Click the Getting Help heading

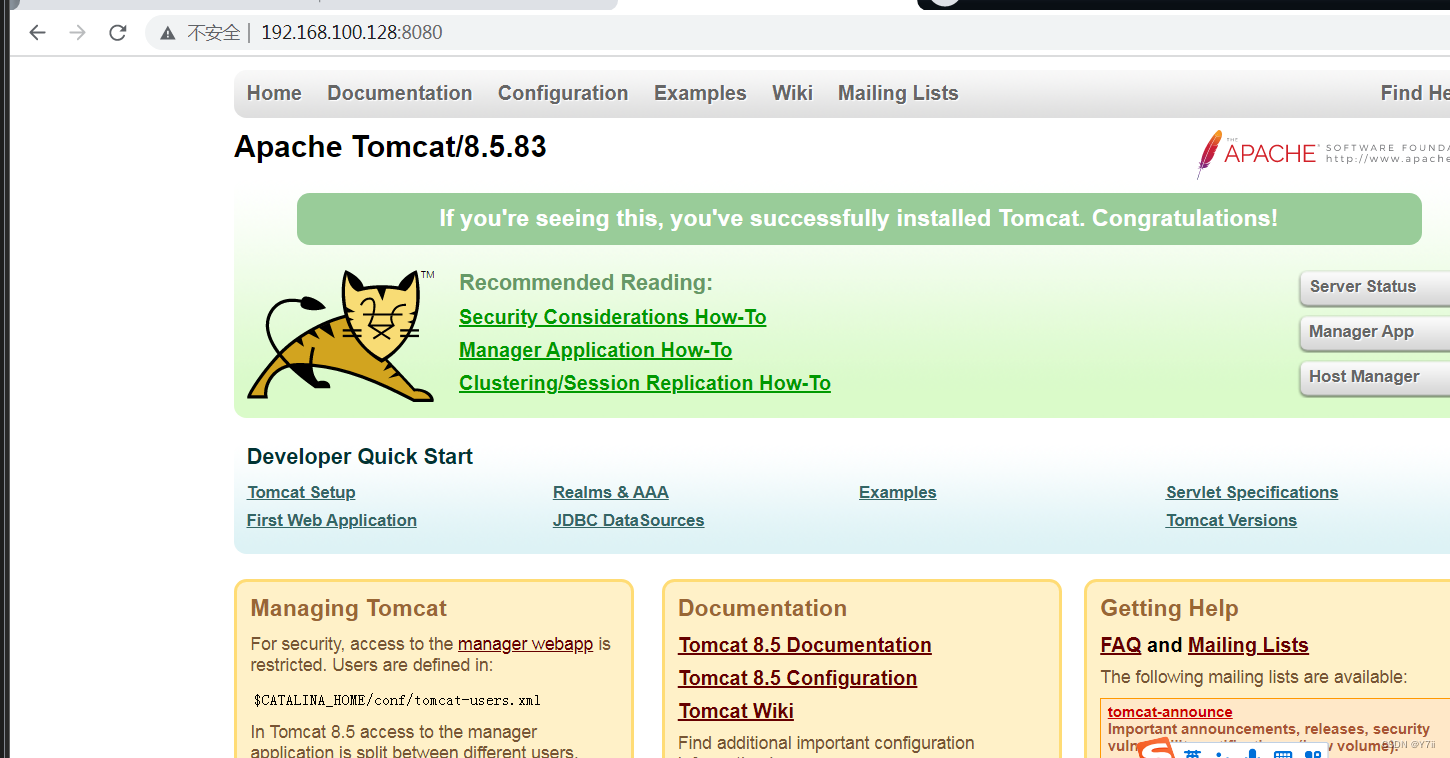pos(1169,608)
